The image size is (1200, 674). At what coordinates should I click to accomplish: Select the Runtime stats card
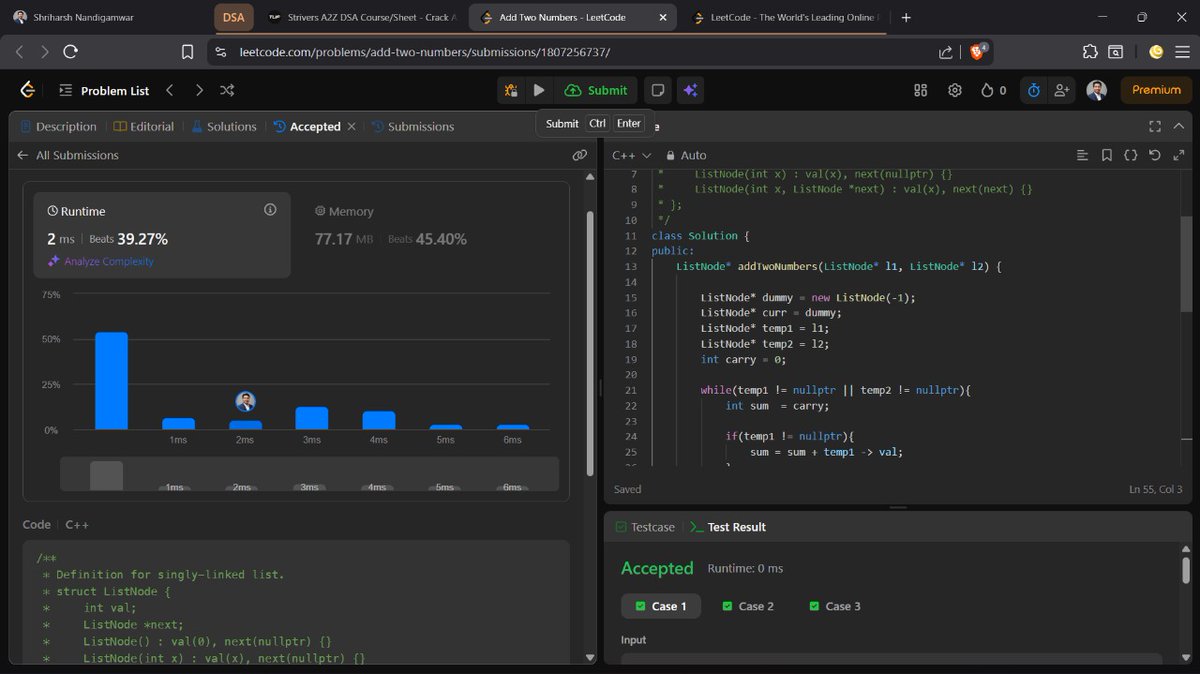pyautogui.click(x=162, y=235)
